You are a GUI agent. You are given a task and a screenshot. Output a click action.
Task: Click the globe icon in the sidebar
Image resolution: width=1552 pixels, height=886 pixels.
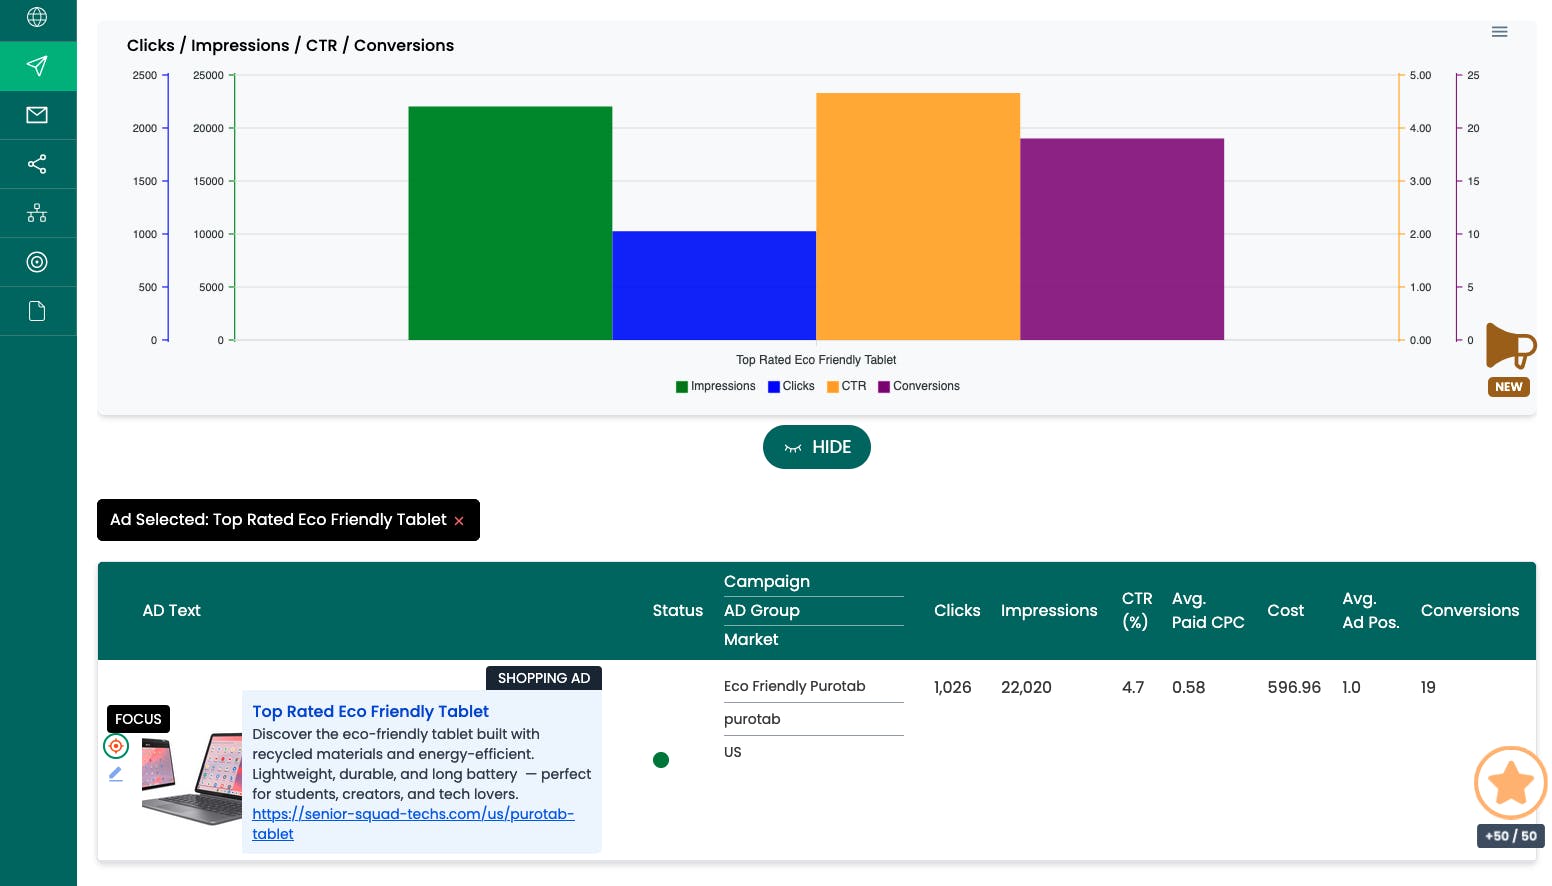coord(37,17)
